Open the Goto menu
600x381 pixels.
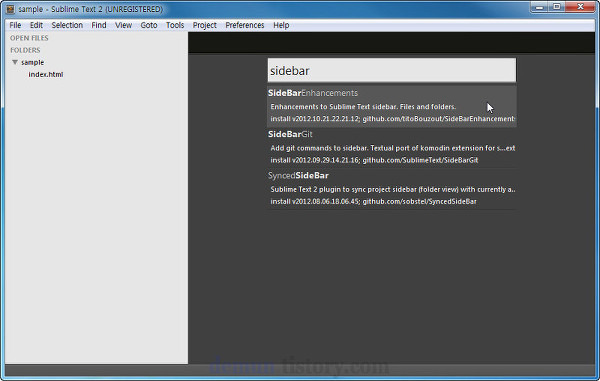(149, 25)
